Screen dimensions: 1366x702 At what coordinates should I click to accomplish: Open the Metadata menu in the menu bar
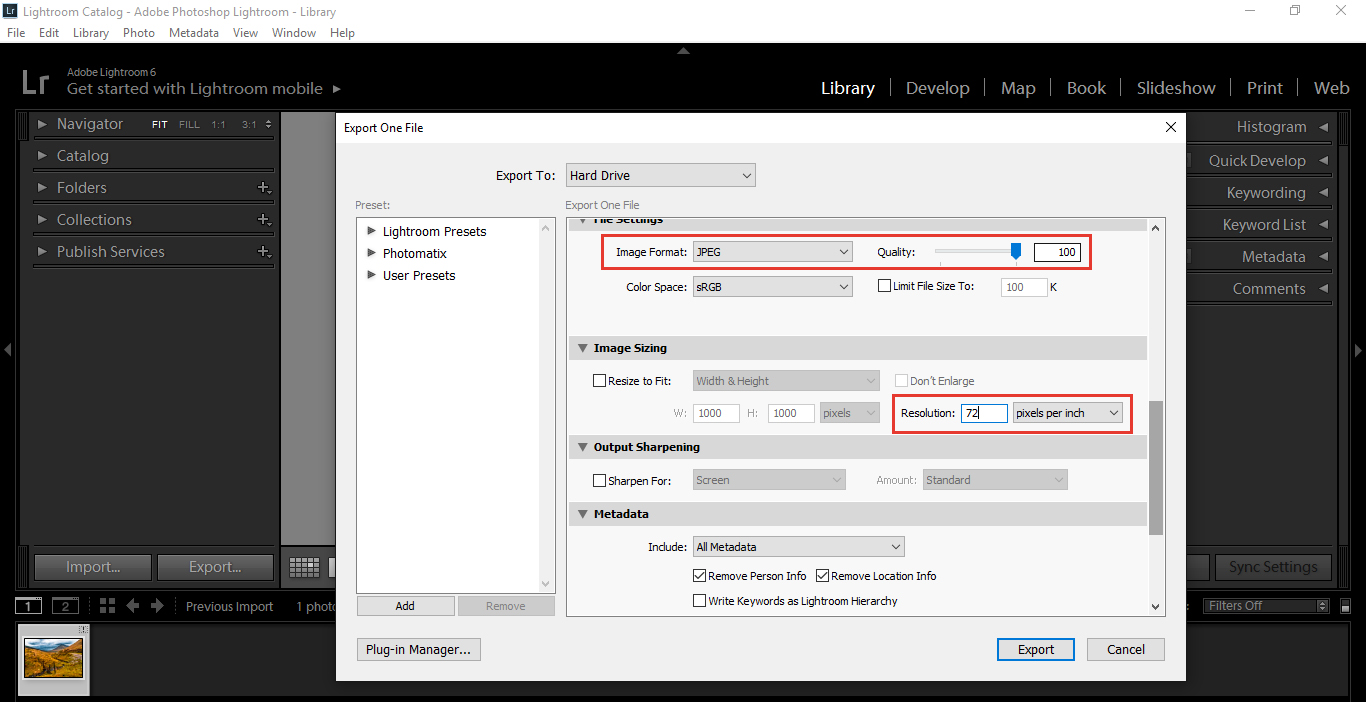(x=194, y=33)
